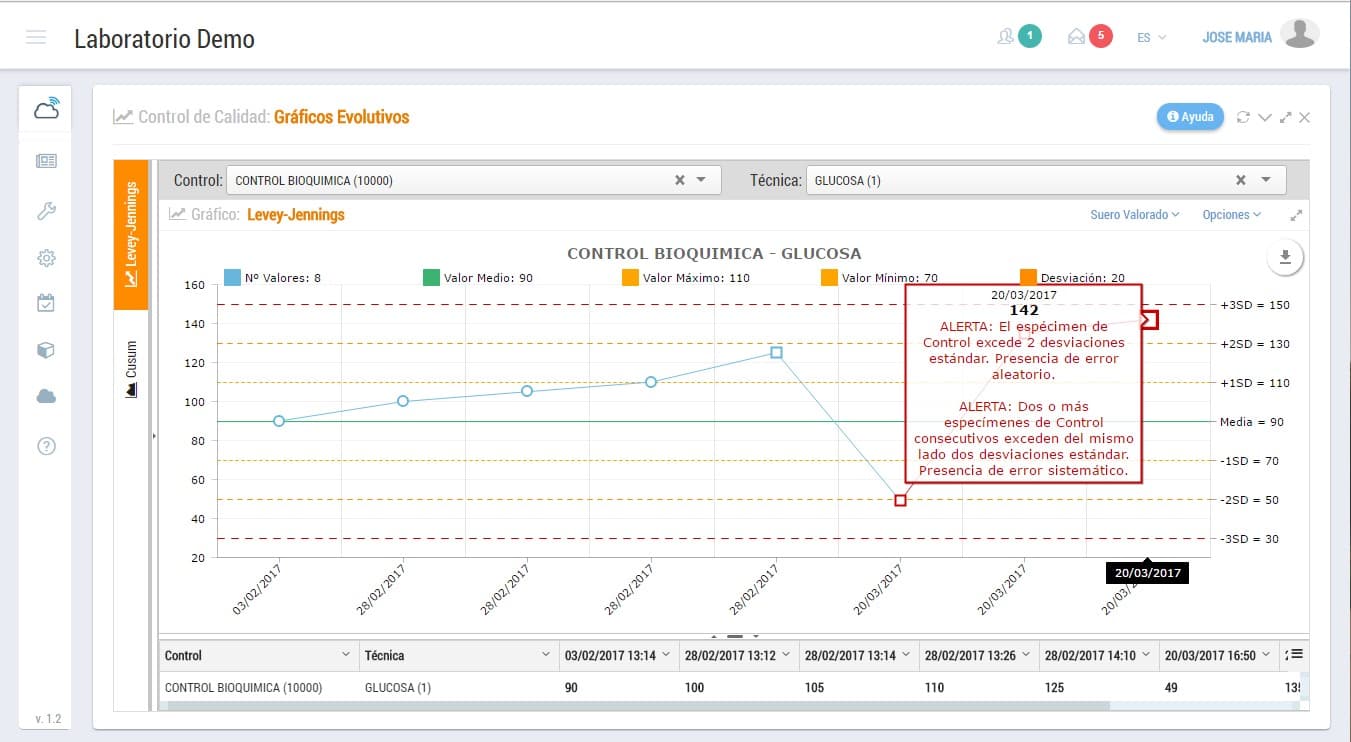This screenshot has height=742, width=1351.
Task: Refresh the Gráficos Evolutivos panel
Action: [1243, 117]
